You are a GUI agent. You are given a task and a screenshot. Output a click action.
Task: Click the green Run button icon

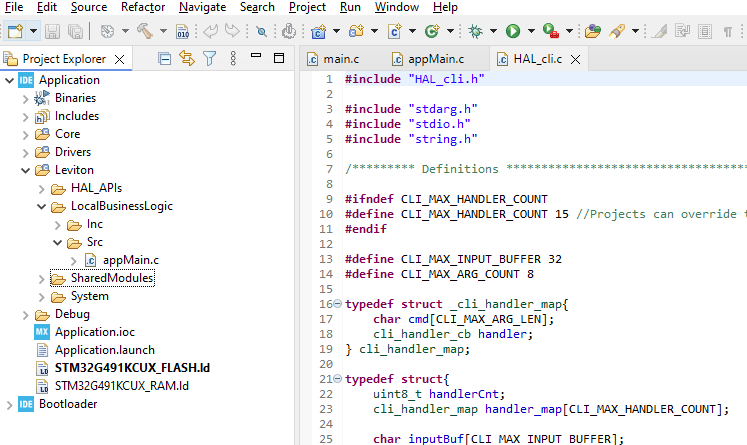(513, 31)
